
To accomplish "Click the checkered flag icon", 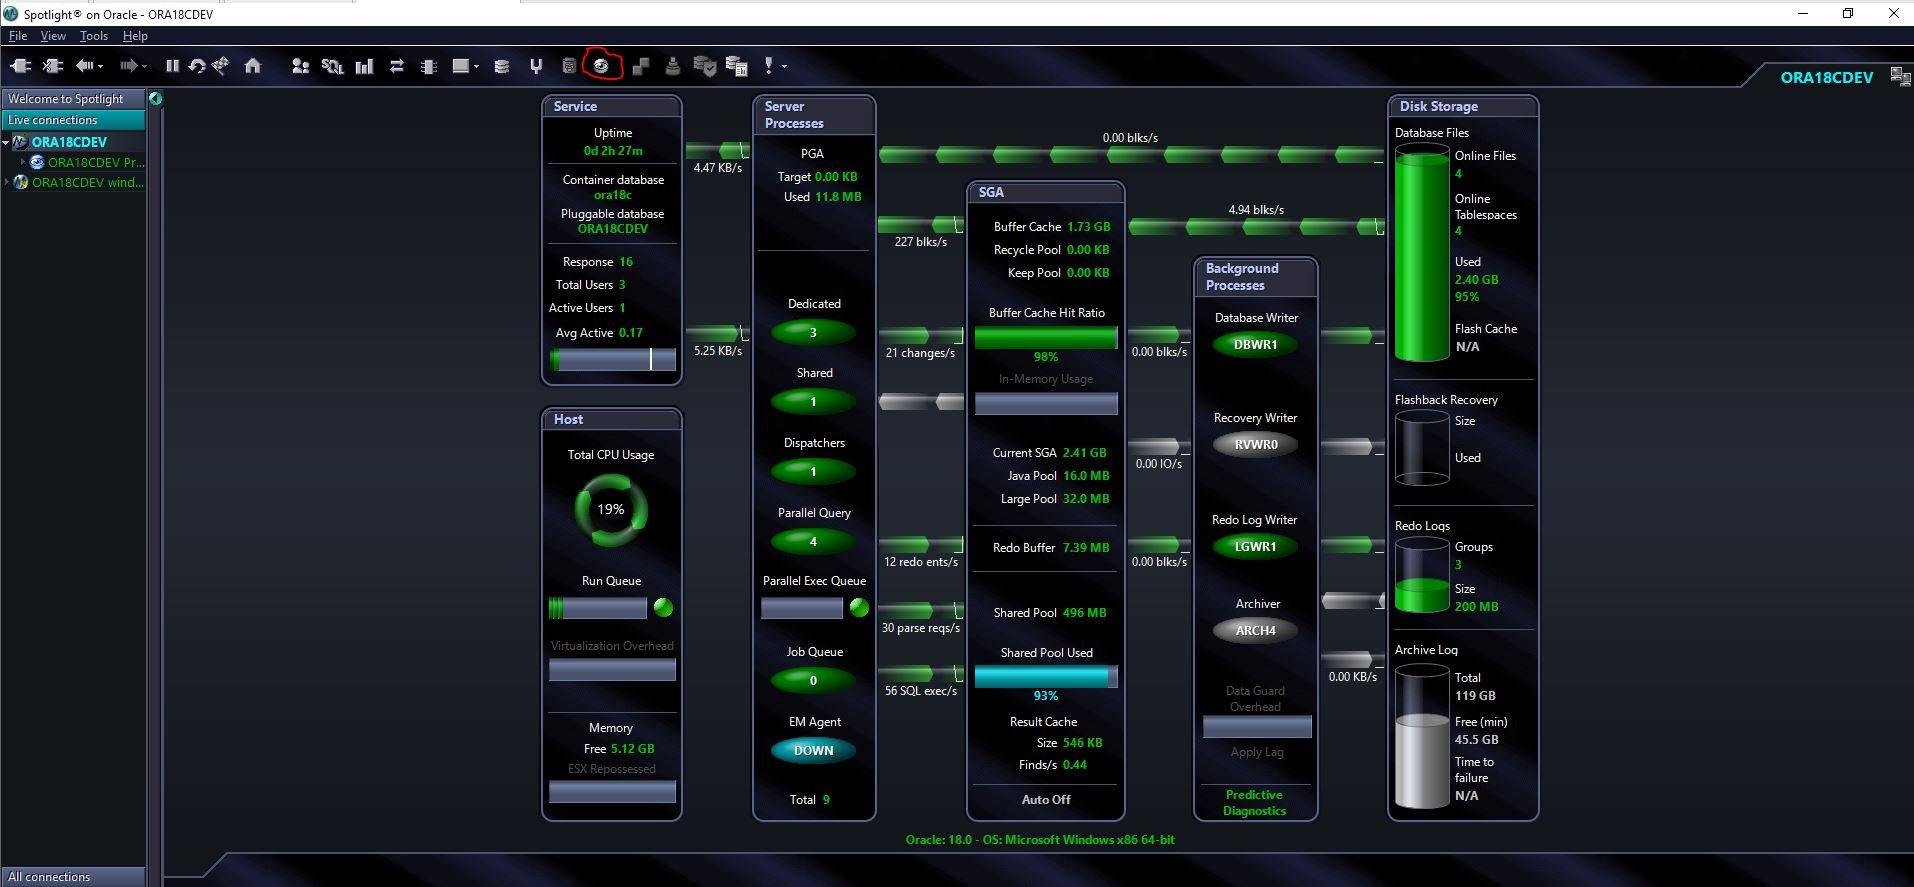I will coord(220,66).
